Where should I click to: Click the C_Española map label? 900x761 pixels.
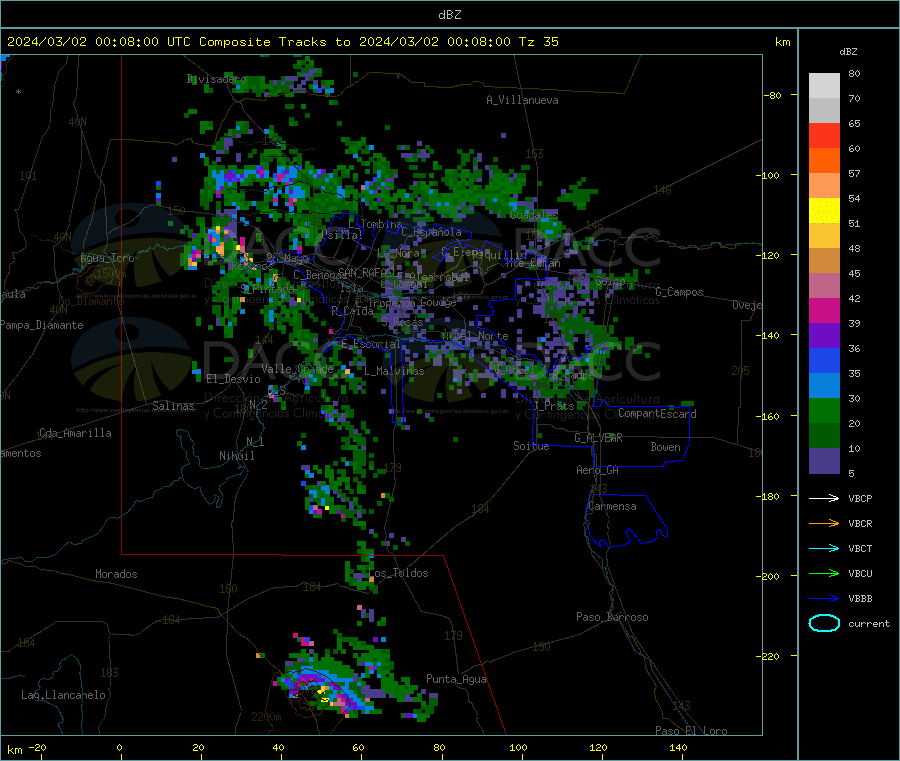pos(432,232)
